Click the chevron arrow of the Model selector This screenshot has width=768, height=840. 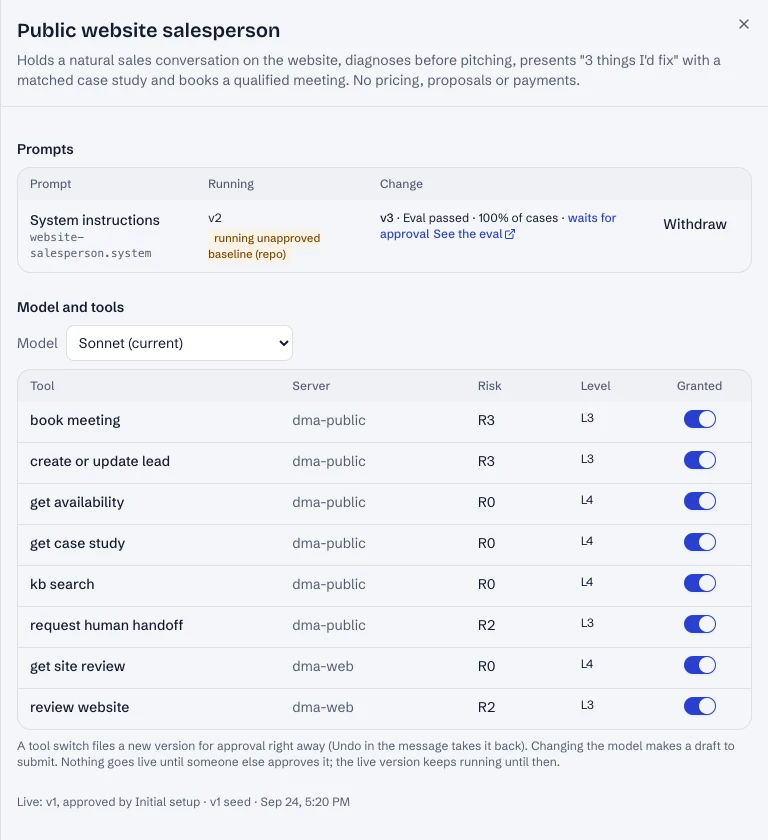click(284, 343)
